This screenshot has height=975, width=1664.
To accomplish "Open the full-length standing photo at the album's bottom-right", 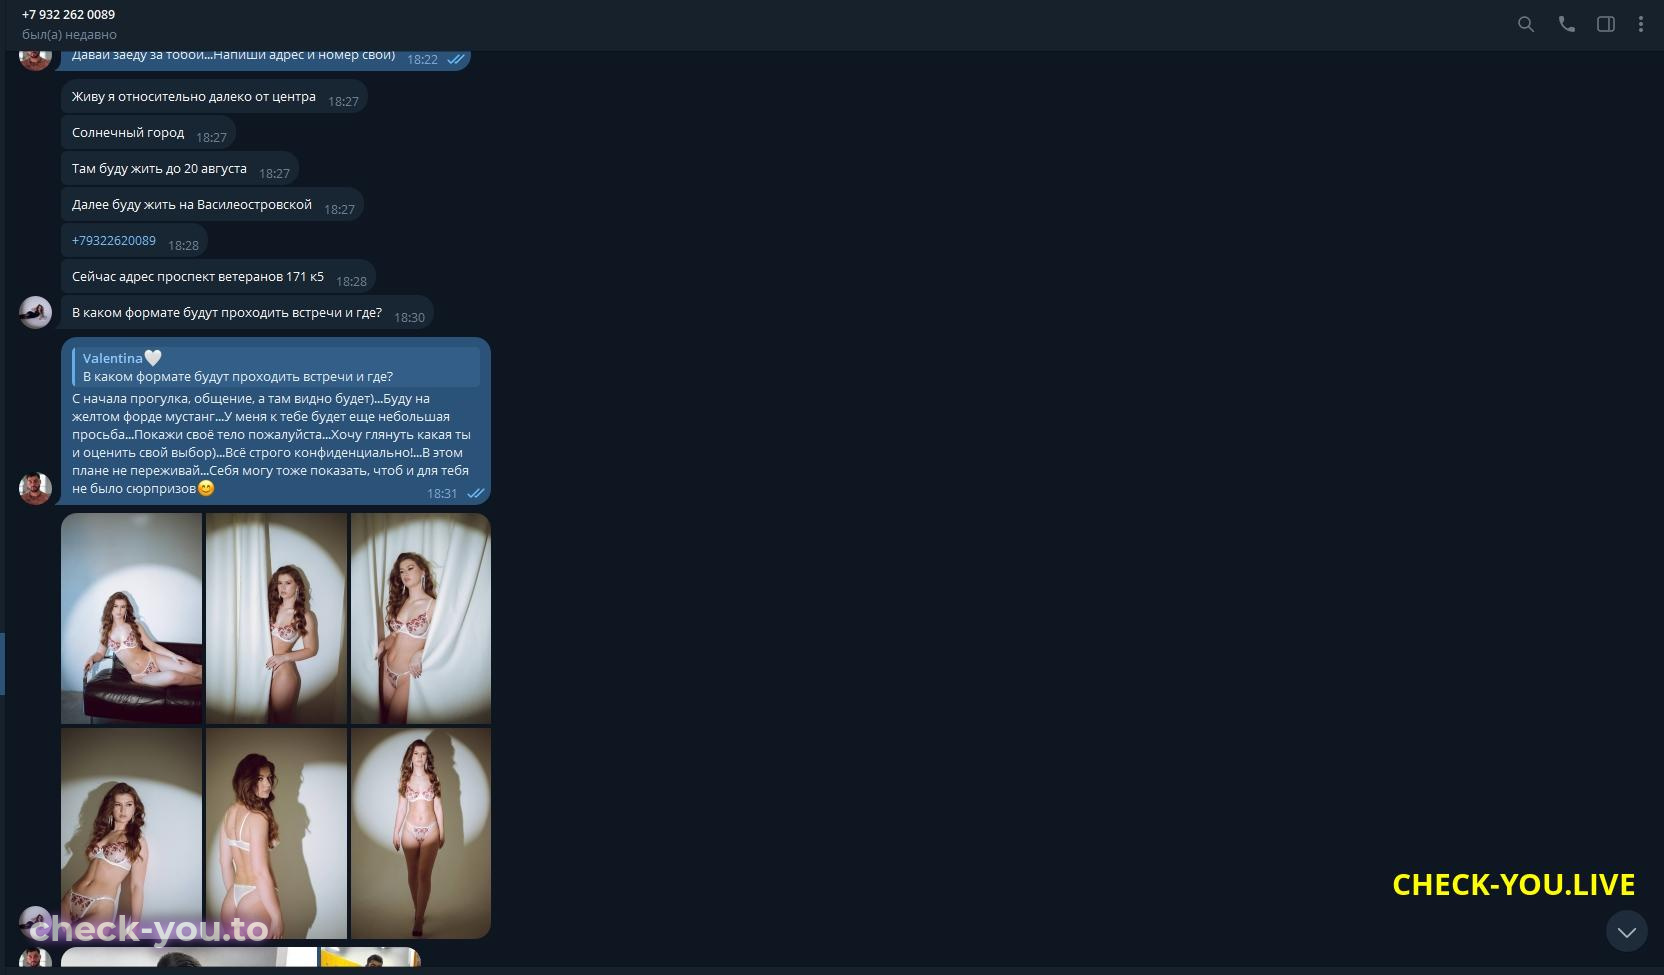I will 421,833.
